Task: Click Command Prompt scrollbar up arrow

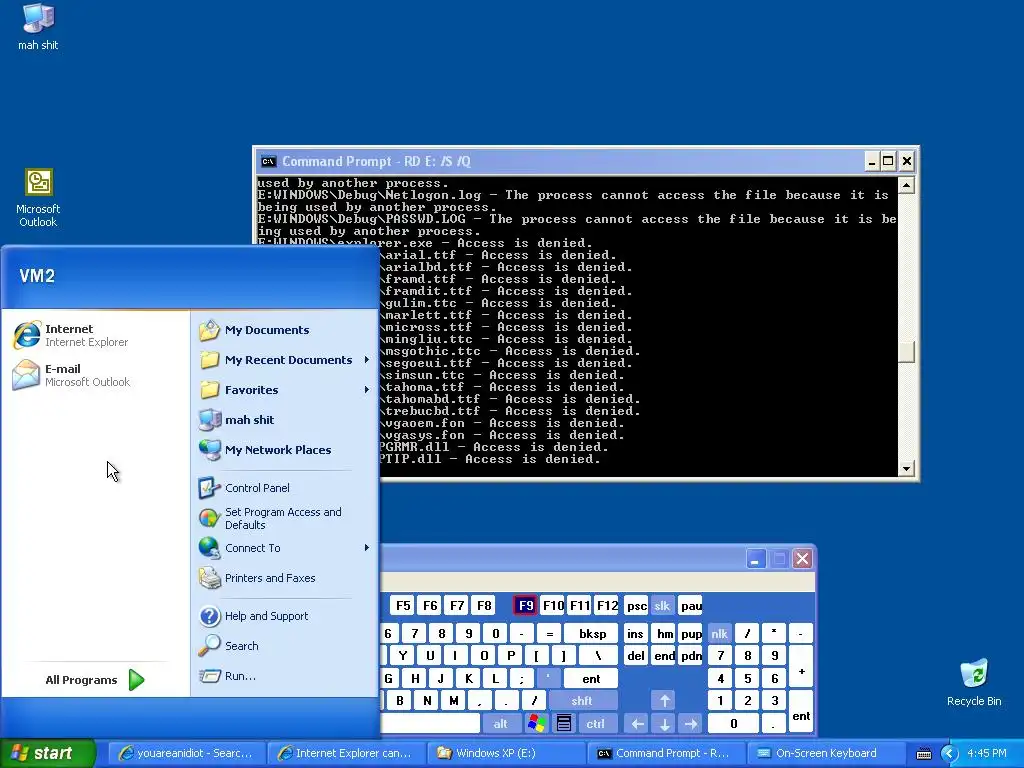Action: pos(906,185)
